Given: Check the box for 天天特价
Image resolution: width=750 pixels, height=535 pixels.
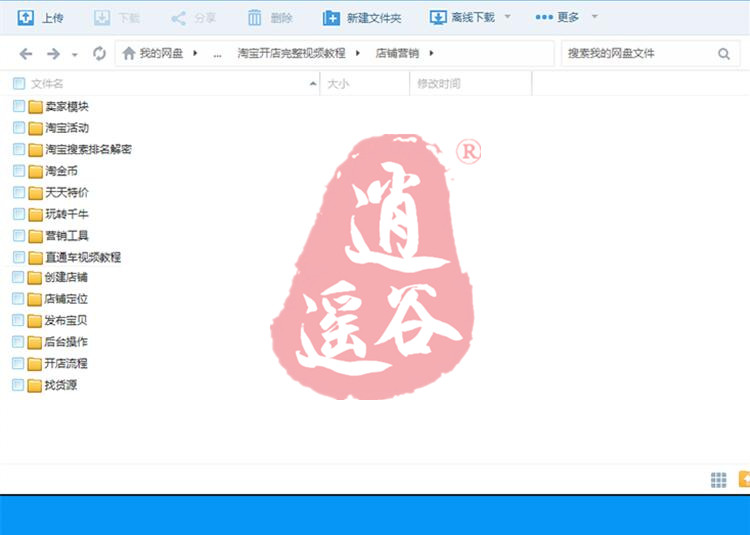Looking at the screenshot, I should [x=19, y=192].
